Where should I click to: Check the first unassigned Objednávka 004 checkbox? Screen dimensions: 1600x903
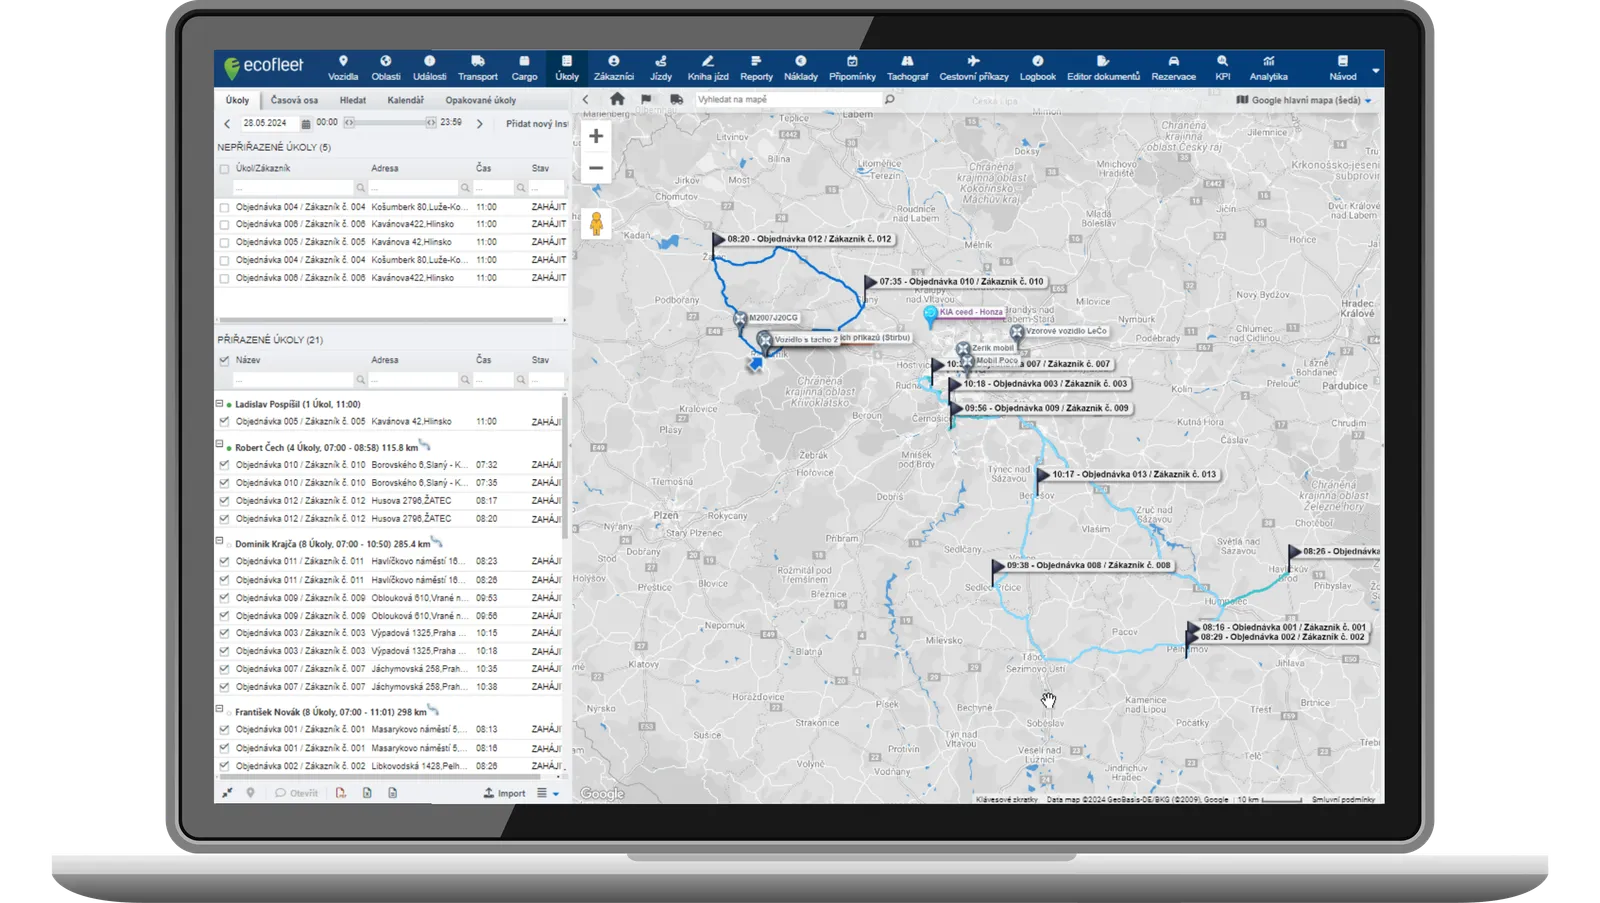click(224, 208)
